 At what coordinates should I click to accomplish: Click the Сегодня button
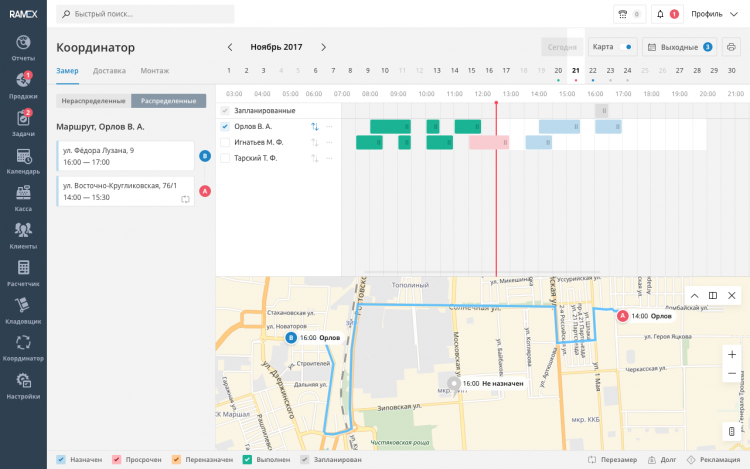coord(562,47)
